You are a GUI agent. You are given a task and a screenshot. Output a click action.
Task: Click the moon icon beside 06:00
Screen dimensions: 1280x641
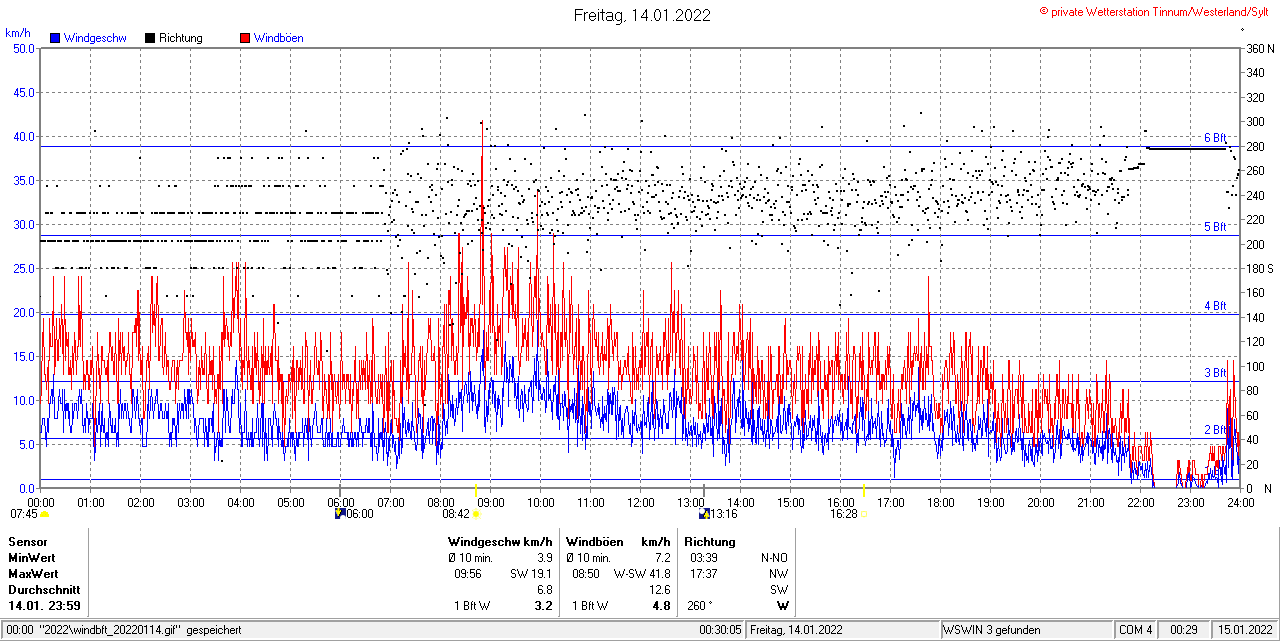click(x=340, y=513)
